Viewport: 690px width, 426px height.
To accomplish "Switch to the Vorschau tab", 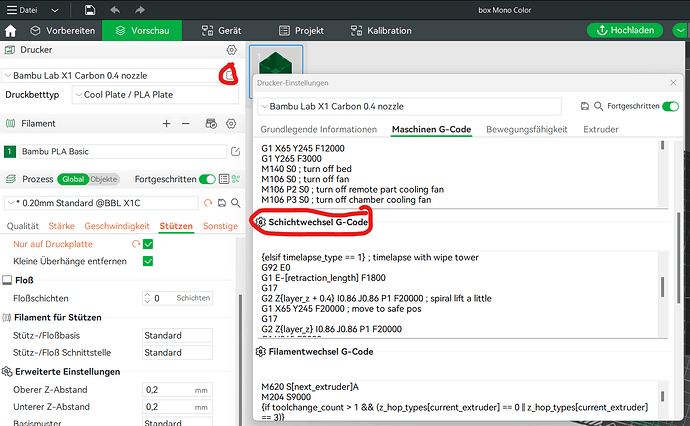I will 142,31.
